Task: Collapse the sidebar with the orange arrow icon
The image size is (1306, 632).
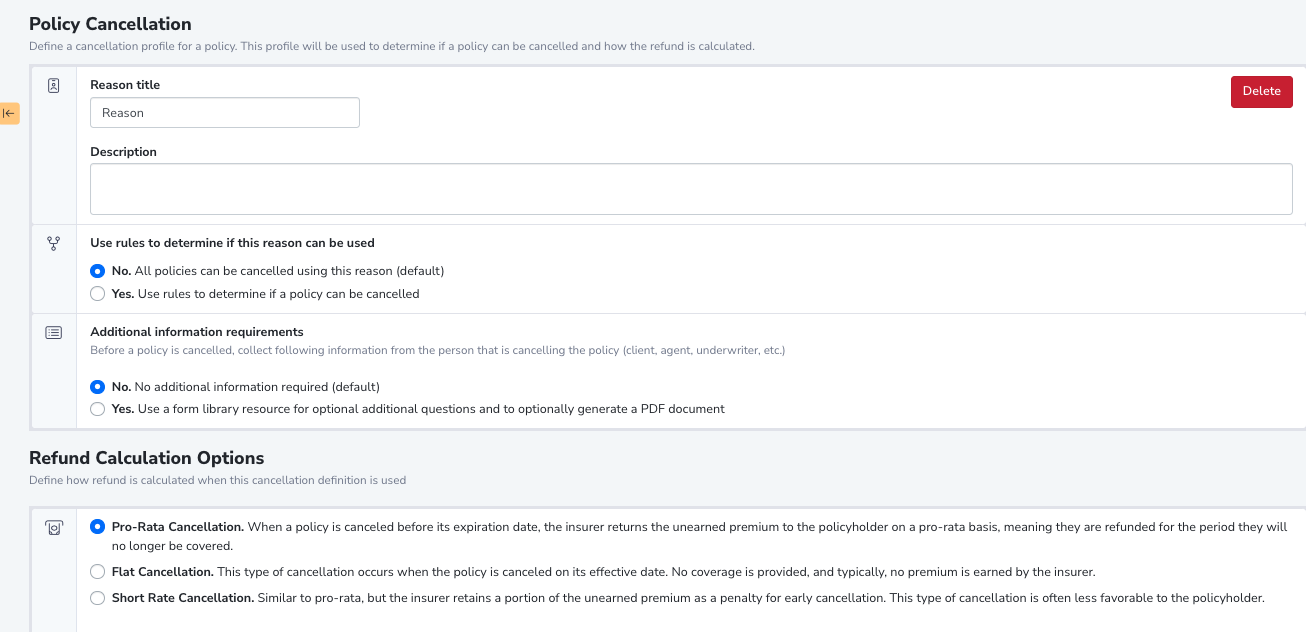Action: 9,113
